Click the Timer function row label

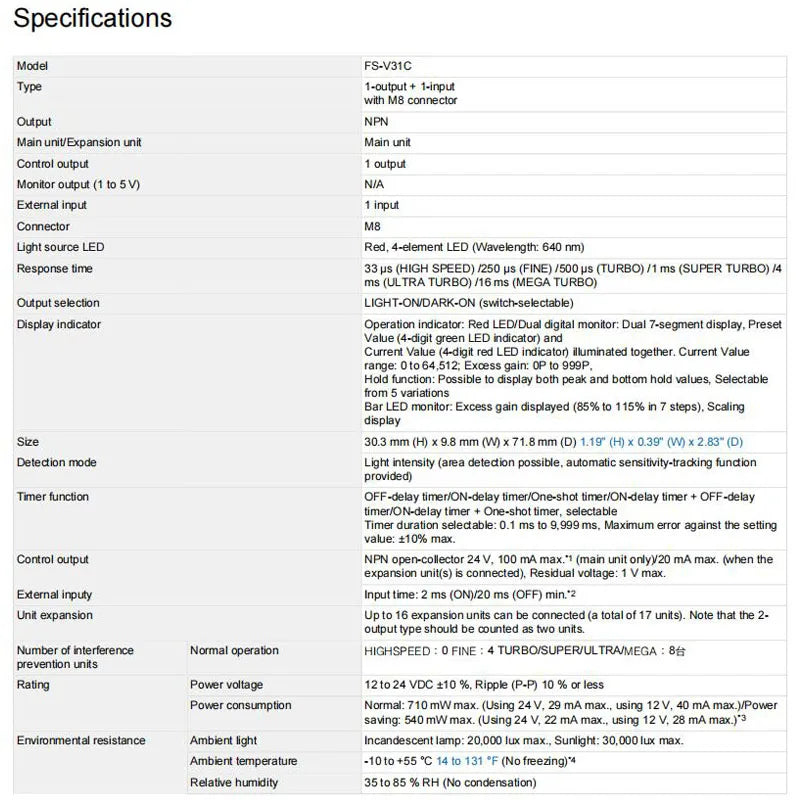[53, 496]
